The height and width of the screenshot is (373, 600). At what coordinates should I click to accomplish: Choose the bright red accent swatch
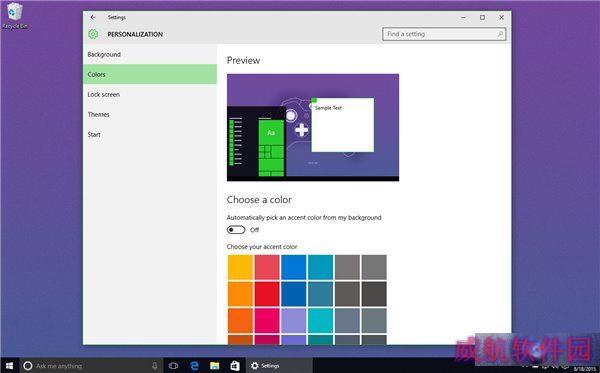[x=267, y=294]
